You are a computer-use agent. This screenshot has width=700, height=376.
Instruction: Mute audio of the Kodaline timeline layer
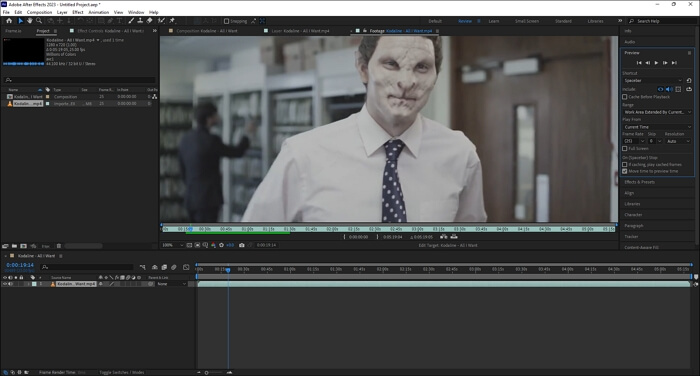coord(10,284)
